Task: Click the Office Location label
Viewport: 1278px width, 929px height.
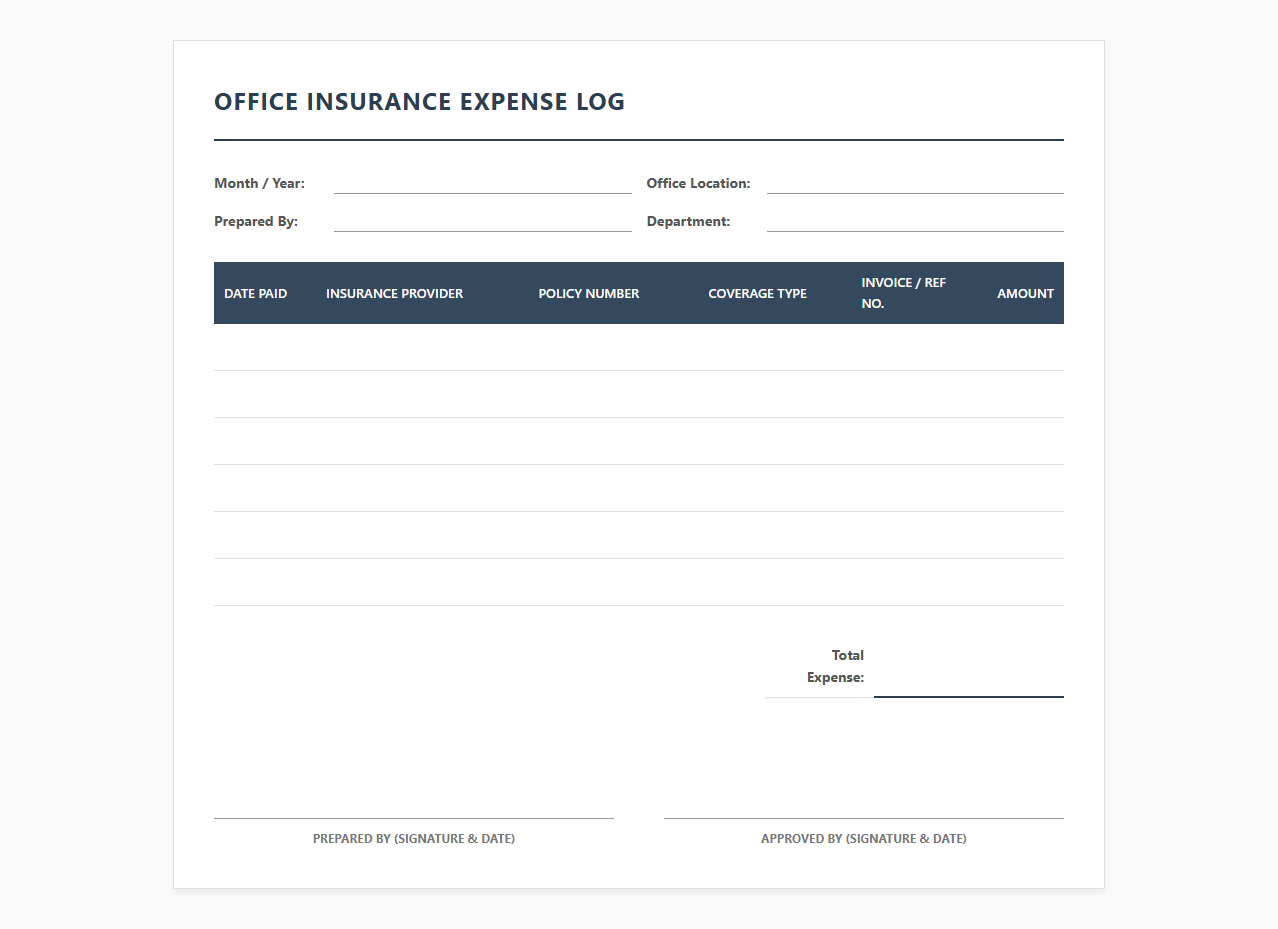Action: tap(699, 183)
